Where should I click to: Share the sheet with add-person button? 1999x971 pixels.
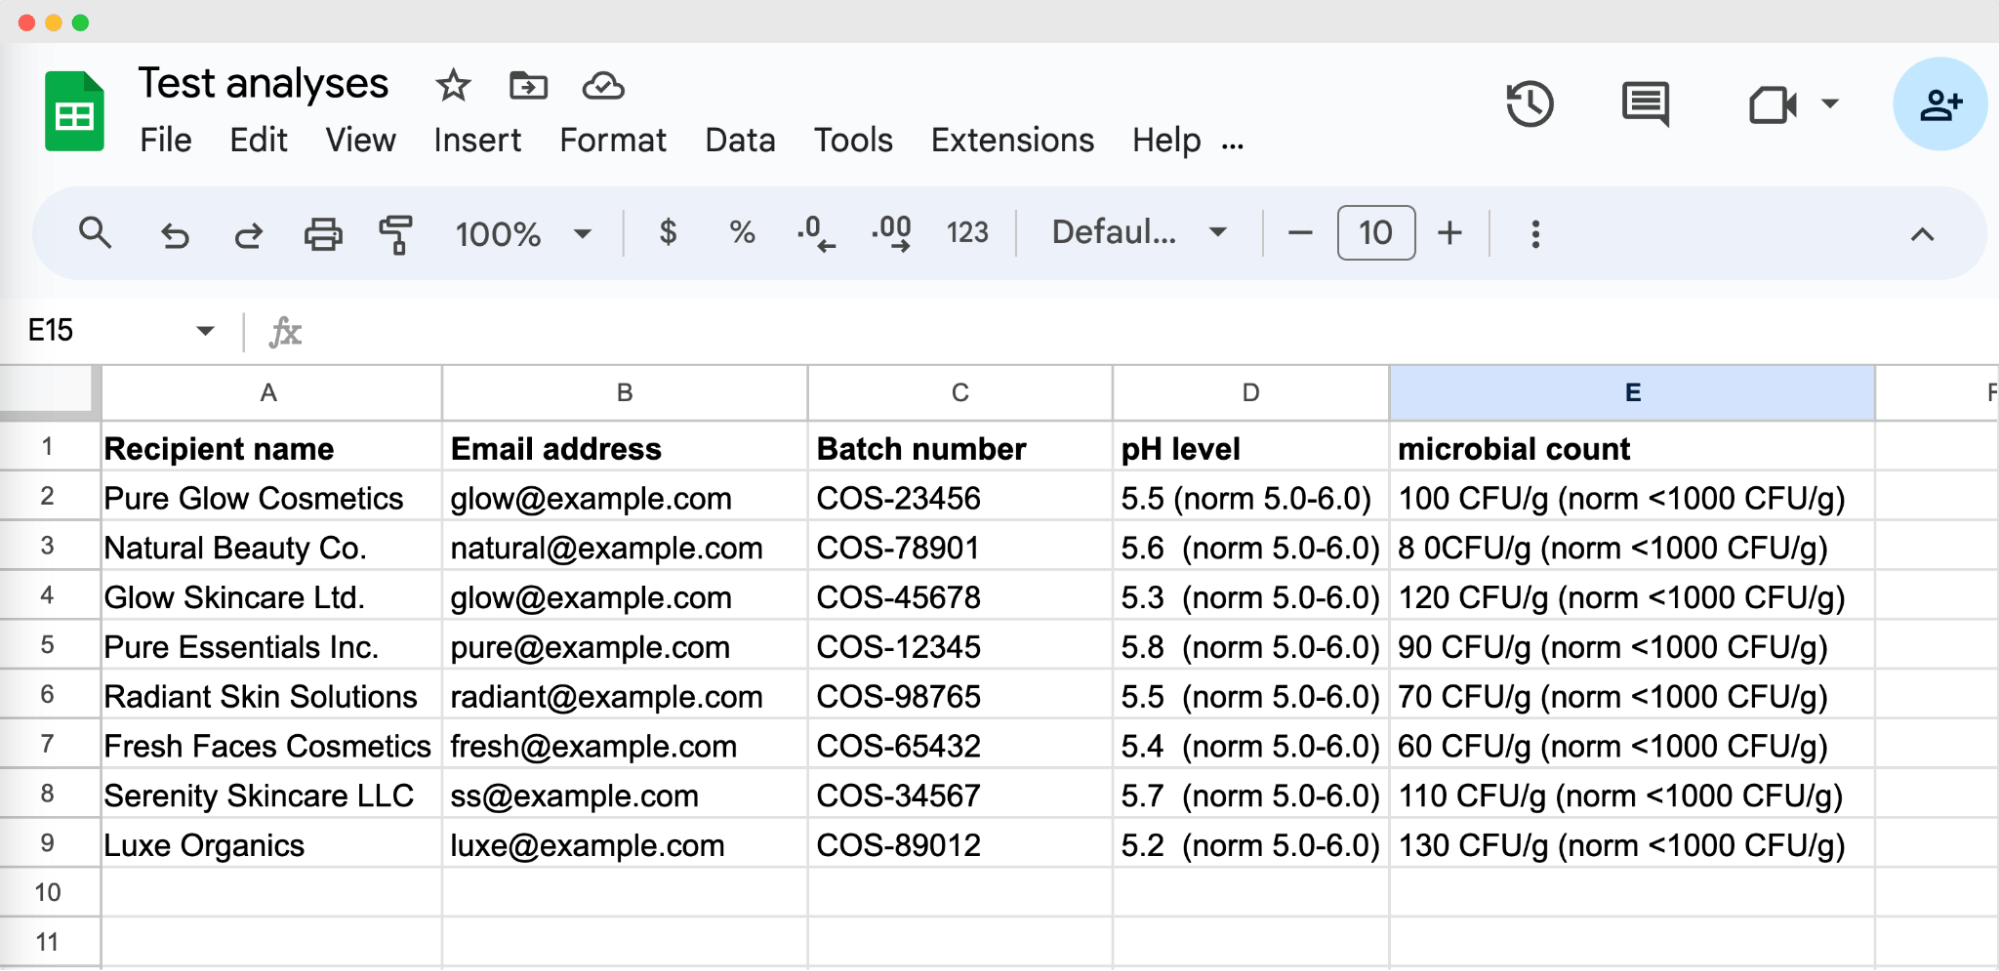1940,104
